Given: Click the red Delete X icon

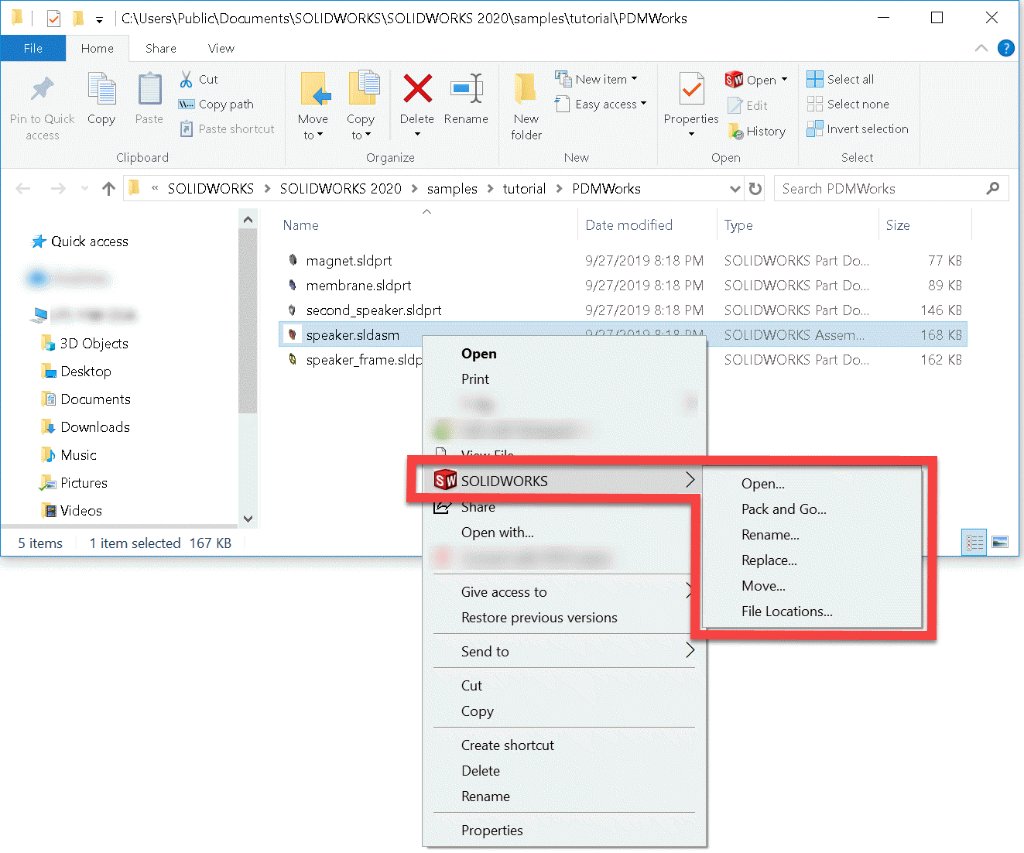Looking at the screenshot, I should tap(417, 88).
